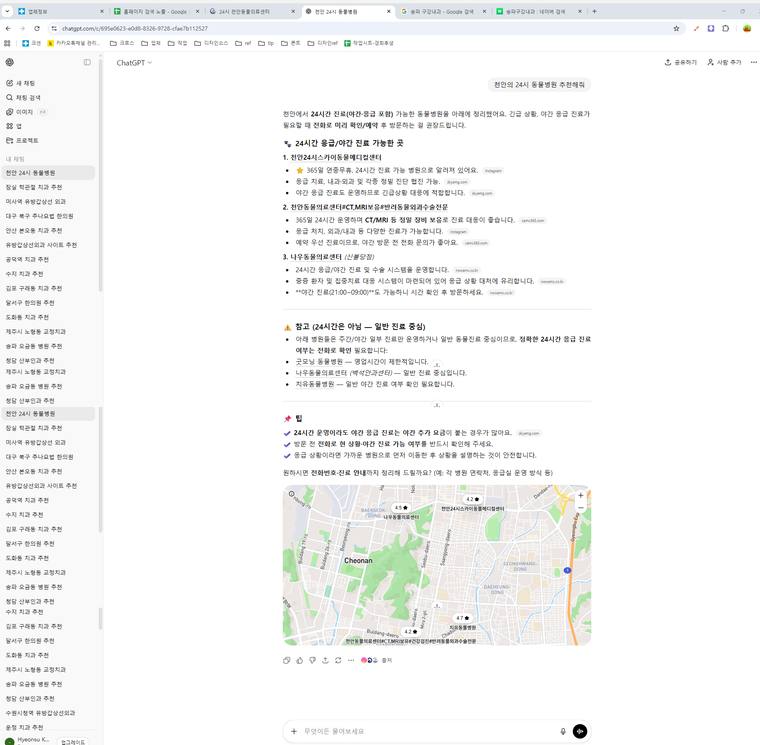Open the Chrome extensions puzzle icon
Viewport: 760px width, 745px height.
point(726,29)
